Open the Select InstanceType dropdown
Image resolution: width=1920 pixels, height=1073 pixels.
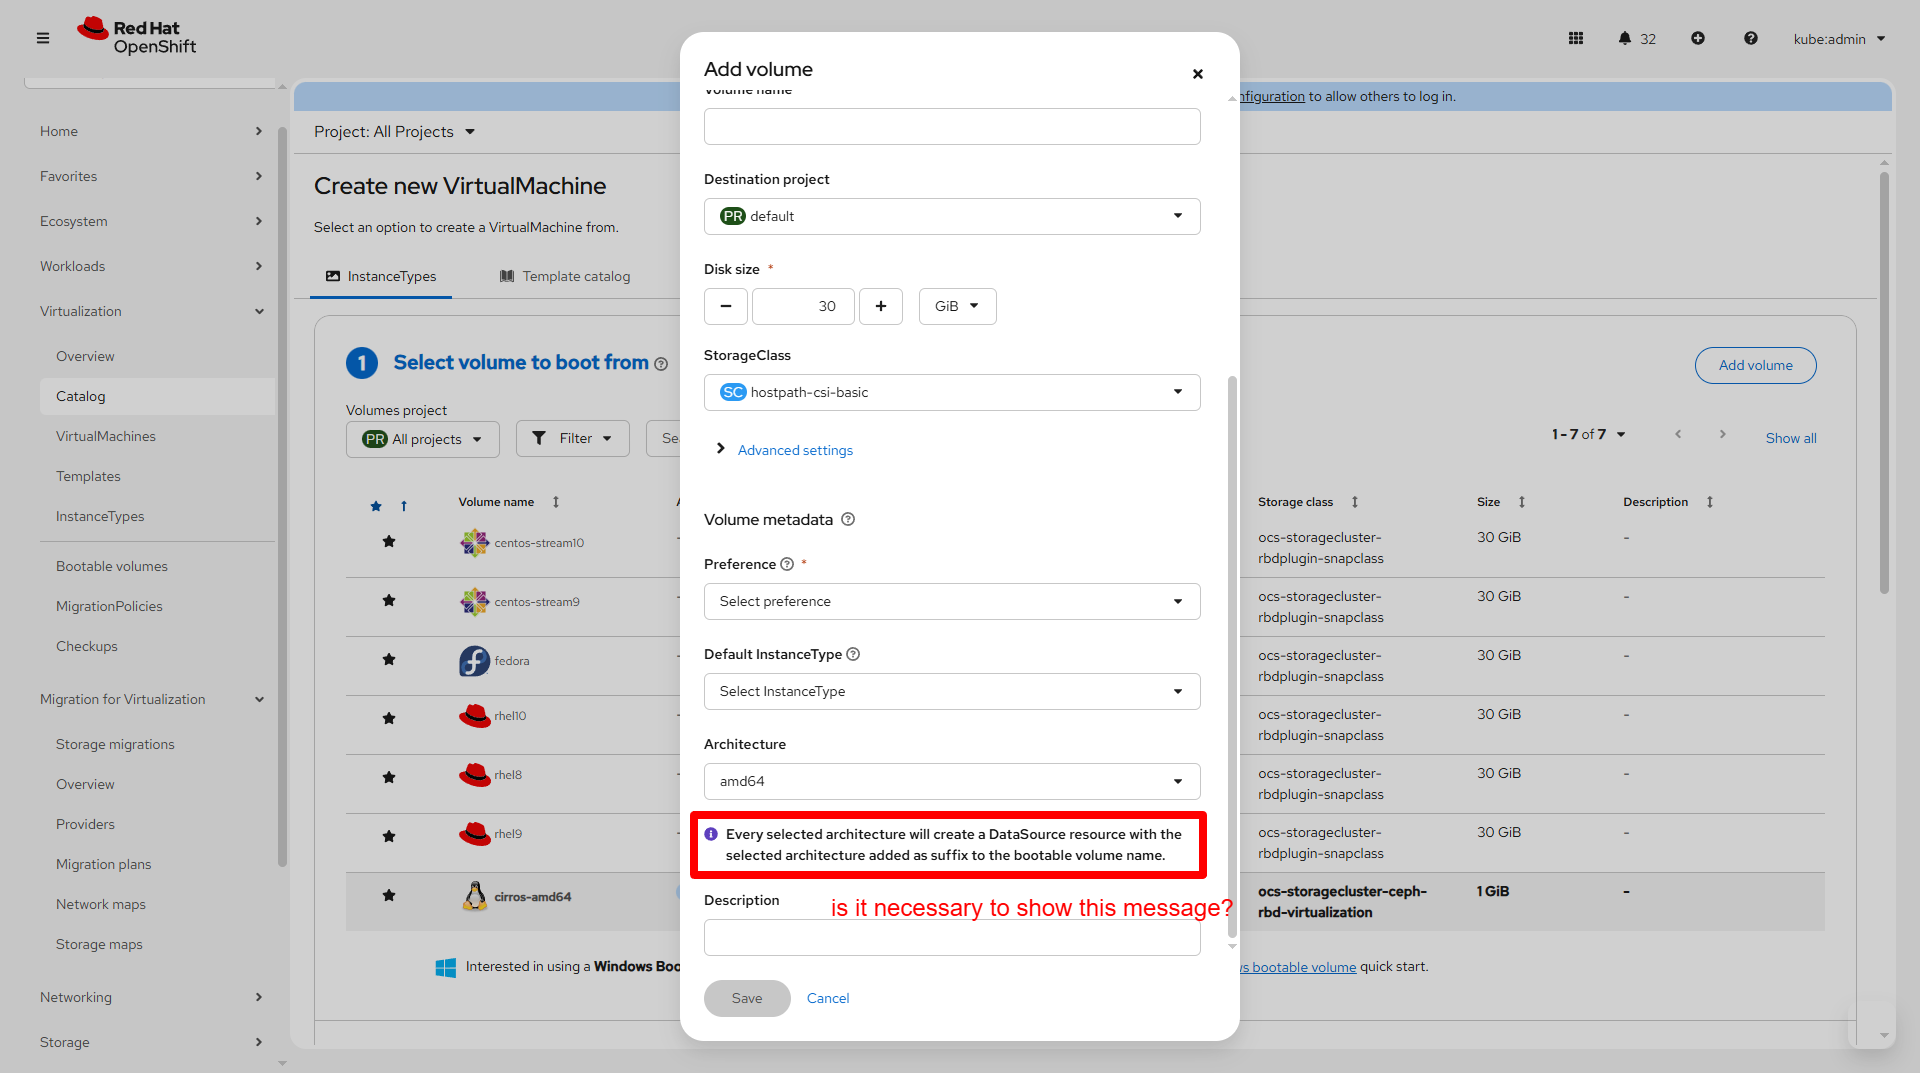[952, 692]
